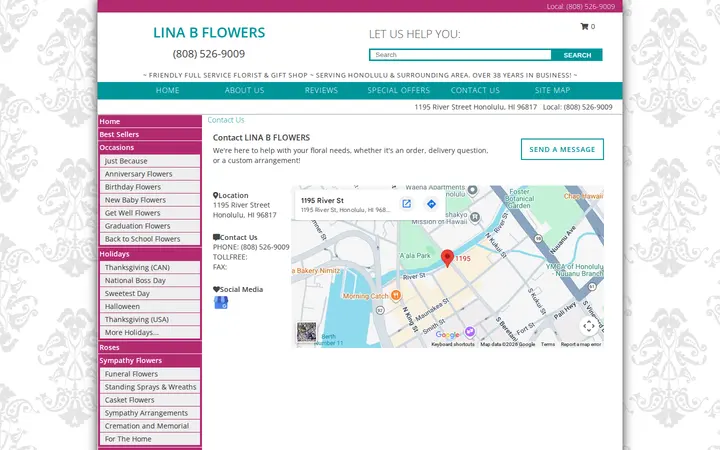Screen dimensions: 720x450
Task: Open More Holidays... link
Action: coord(150,332)
